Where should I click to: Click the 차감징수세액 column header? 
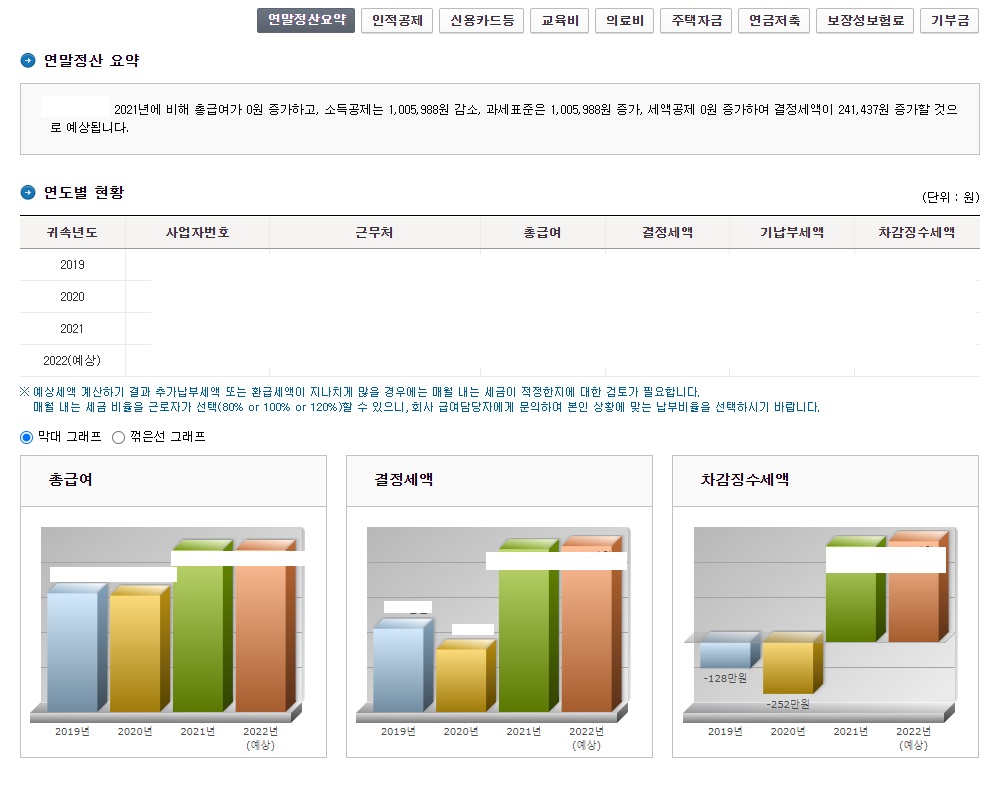pyautogui.click(x=917, y=232)
